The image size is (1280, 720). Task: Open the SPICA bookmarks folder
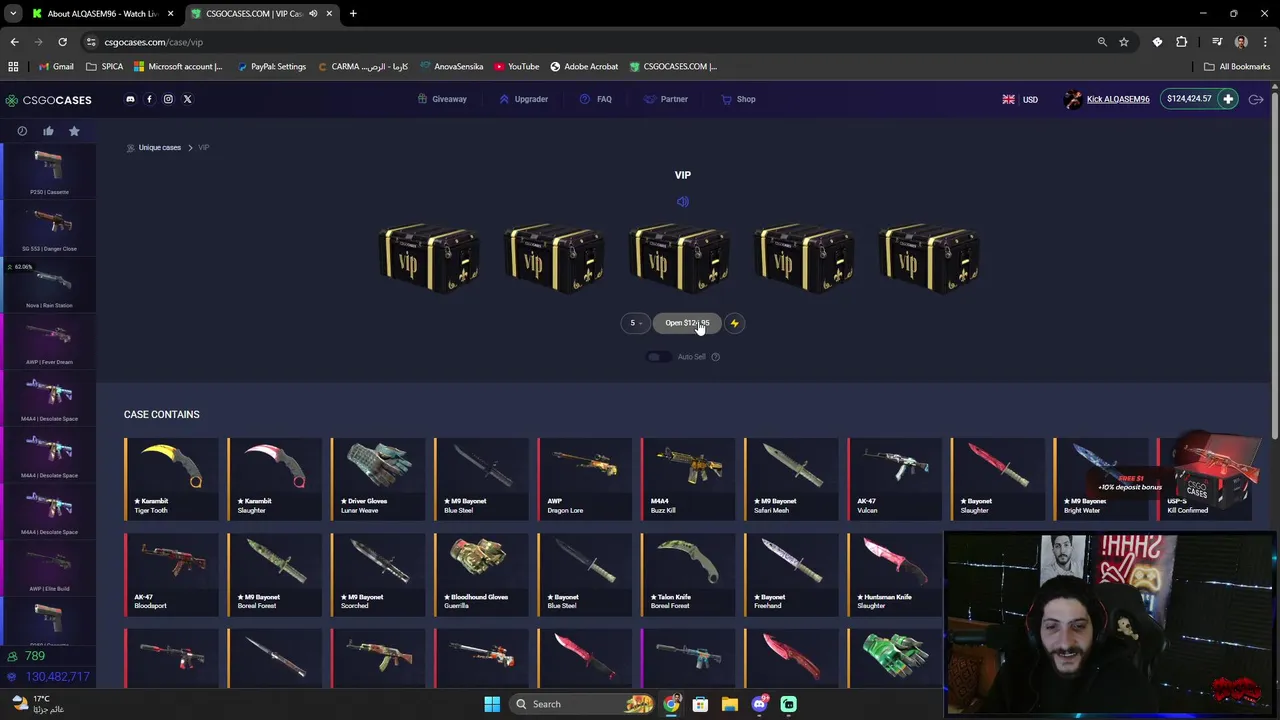[105, 66]
